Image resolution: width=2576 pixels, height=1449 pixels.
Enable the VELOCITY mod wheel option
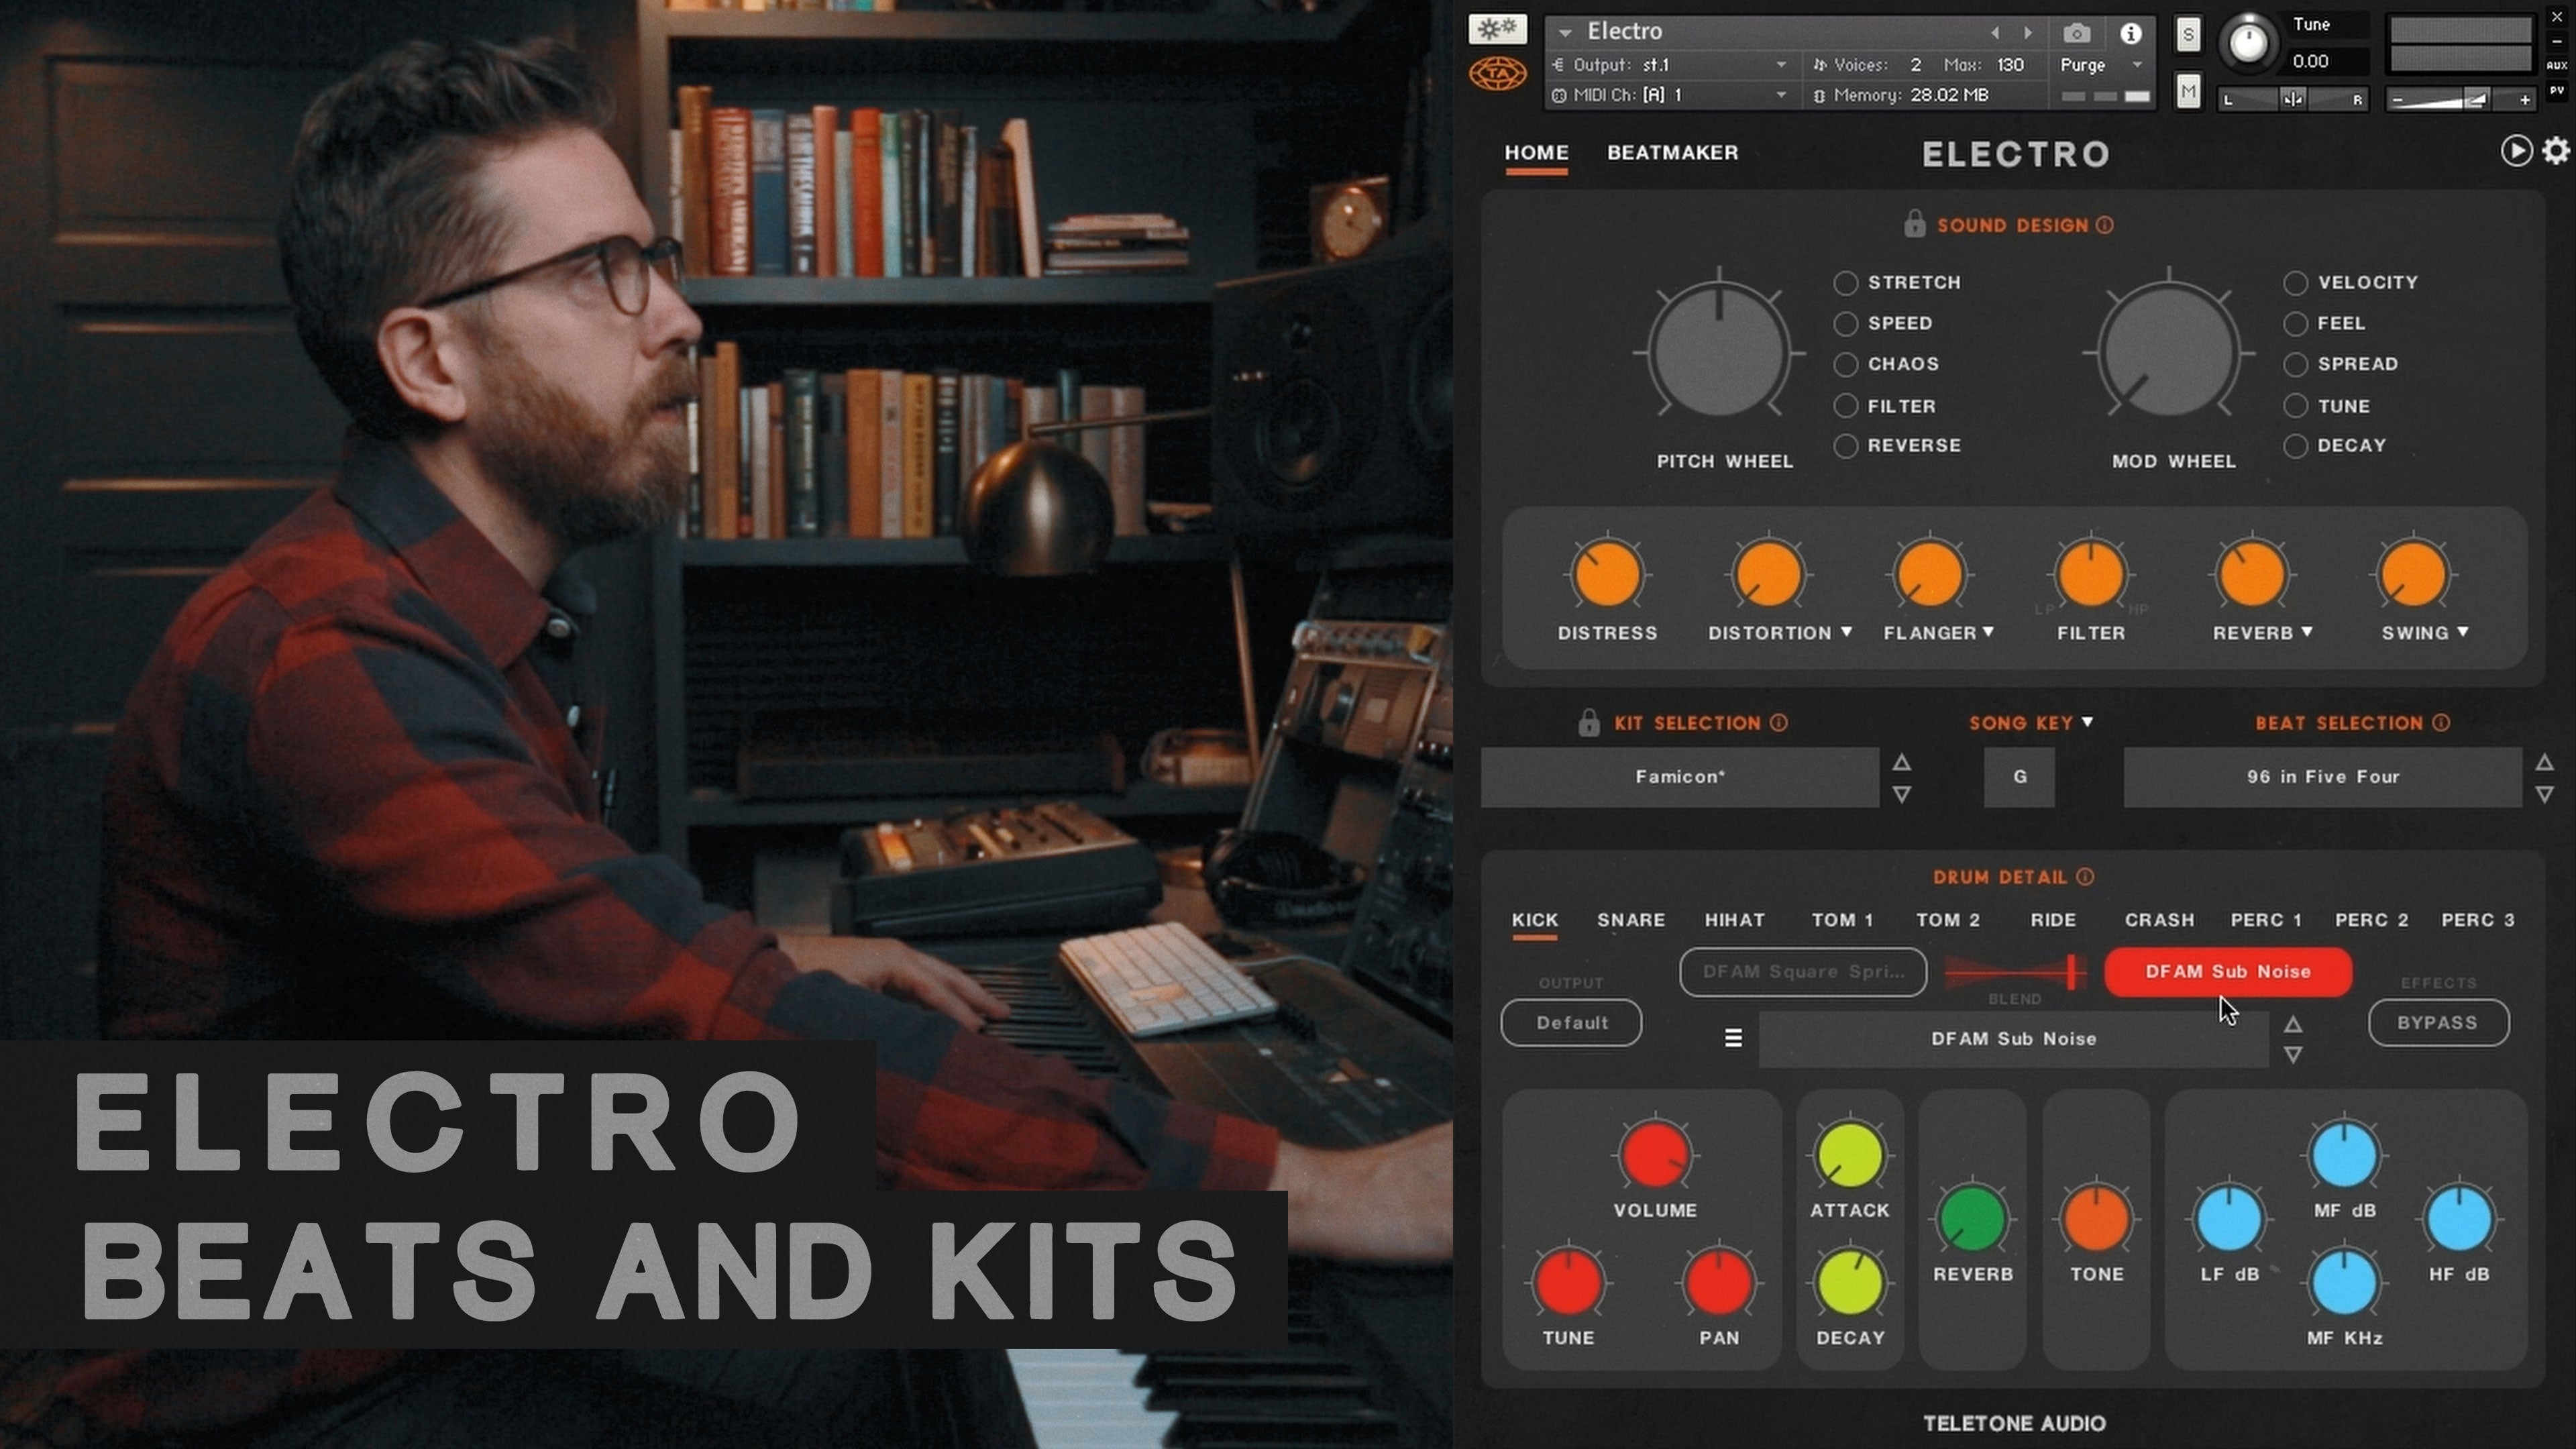[2295, 283]
